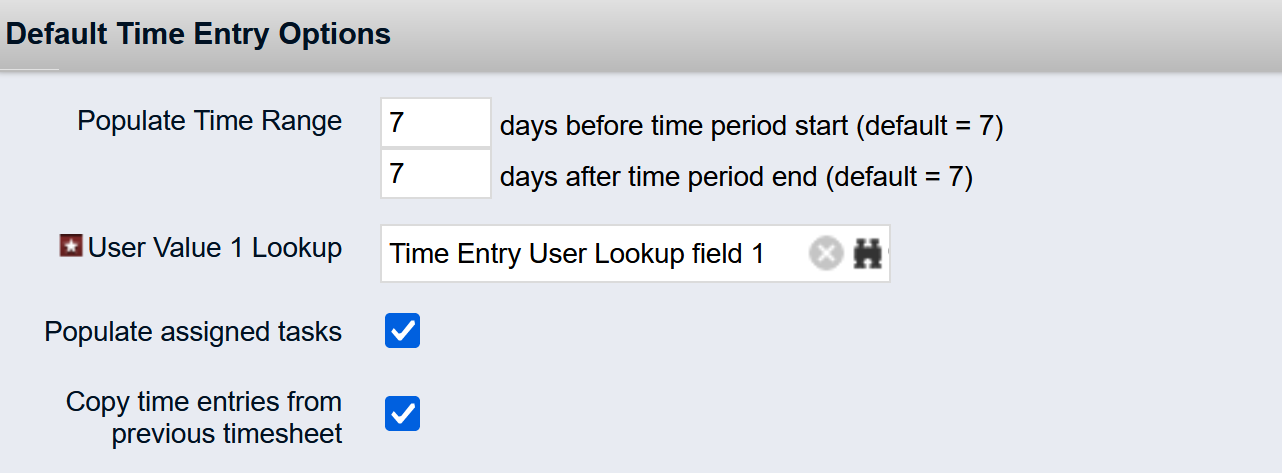Click the Populate assigned tasks label
1282x473 pixels.
tap(193, 332)
